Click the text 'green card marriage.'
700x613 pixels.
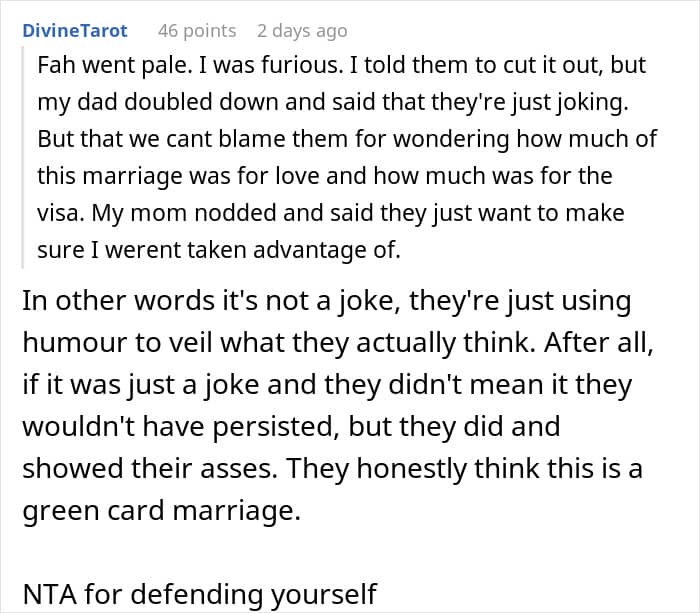tap(162, 511)
